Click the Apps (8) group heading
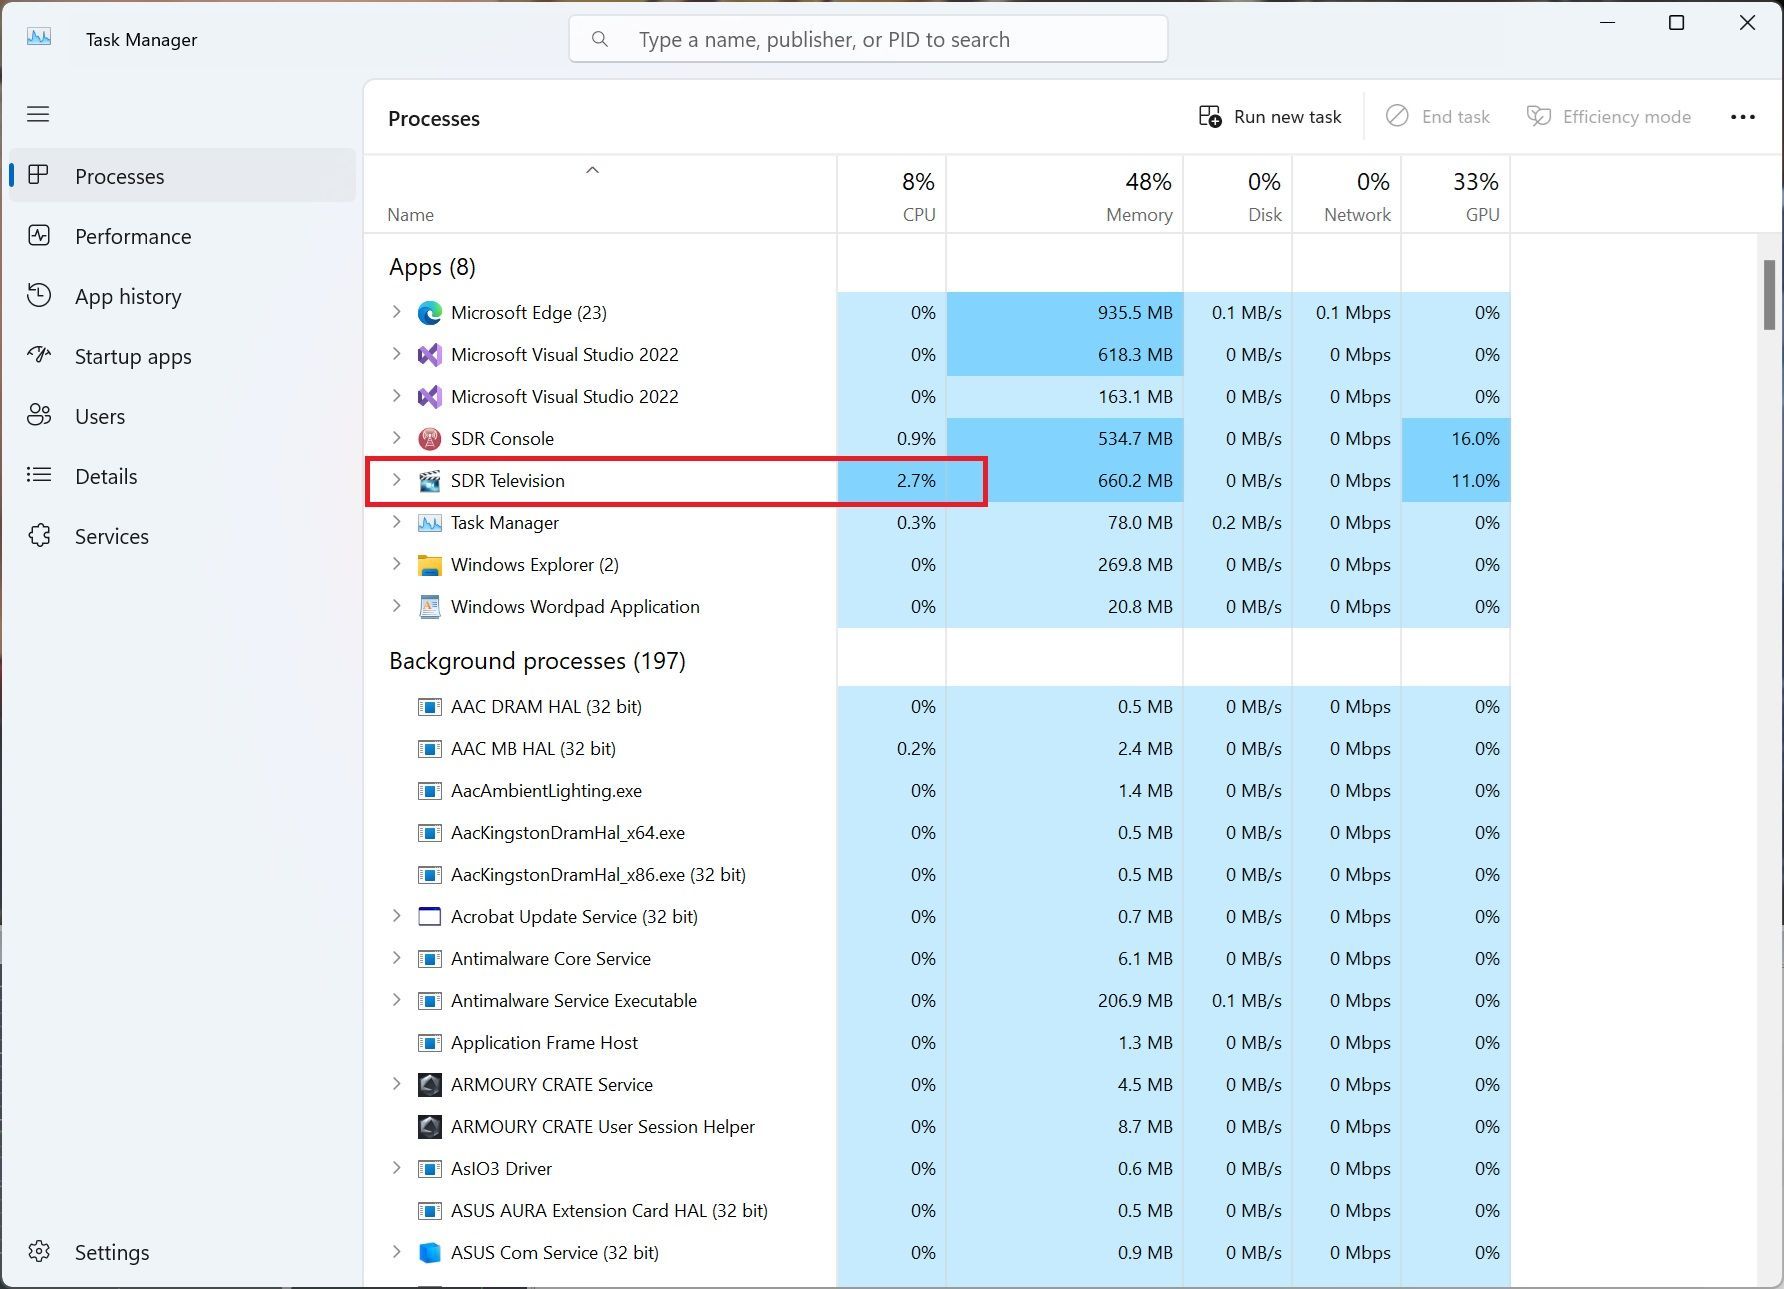This screenshot has height=1289, width=1784. click(x=432, y=267)
